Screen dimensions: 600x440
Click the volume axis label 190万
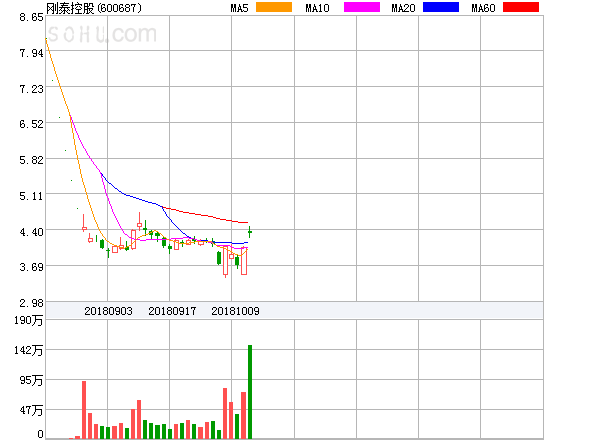pos(28,320)
